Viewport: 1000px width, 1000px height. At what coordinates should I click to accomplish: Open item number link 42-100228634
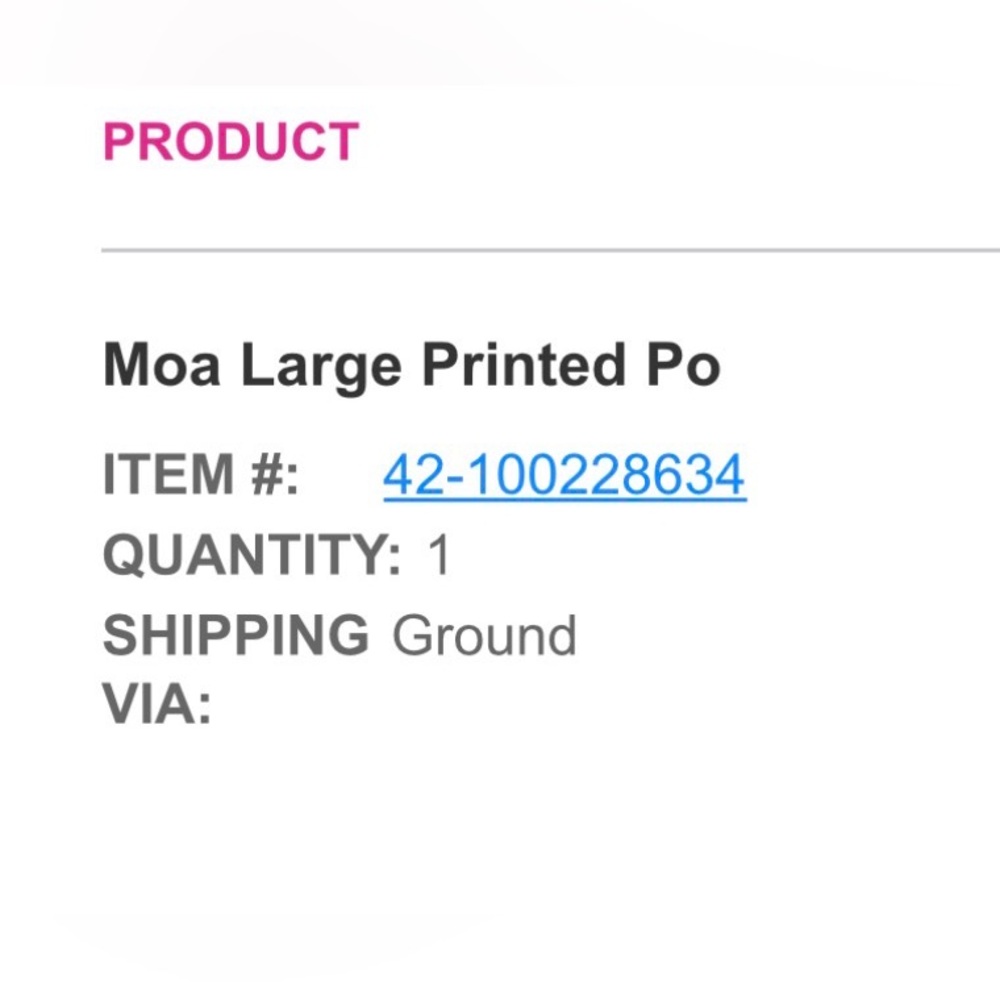click(x=564, y=474)
